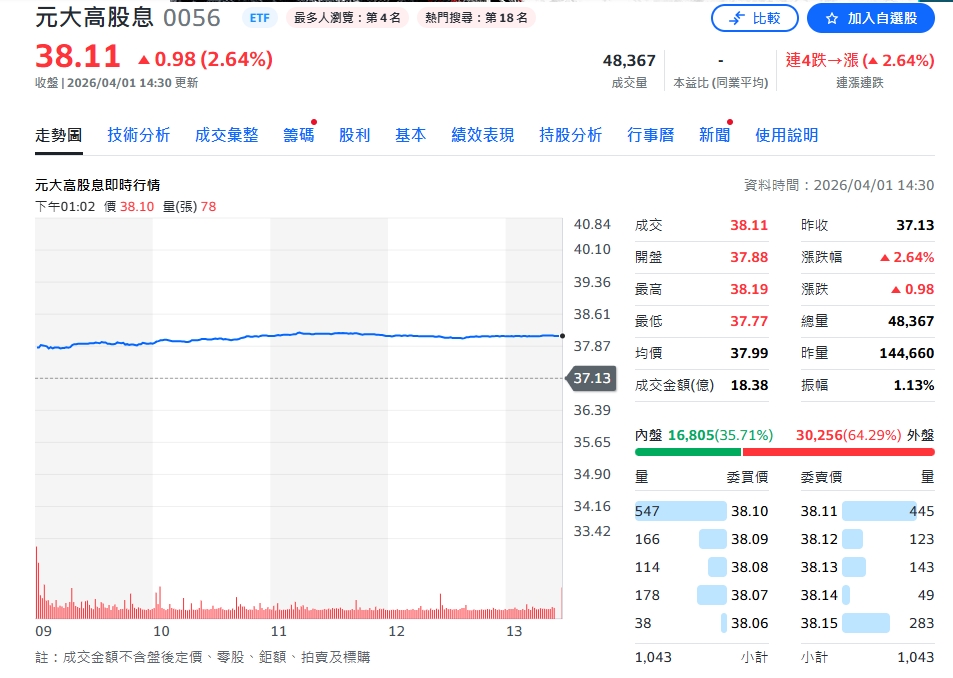Switch to the 技術分析 tab
953x678 pixels.
pyautogui.click(x=139, y=134)
